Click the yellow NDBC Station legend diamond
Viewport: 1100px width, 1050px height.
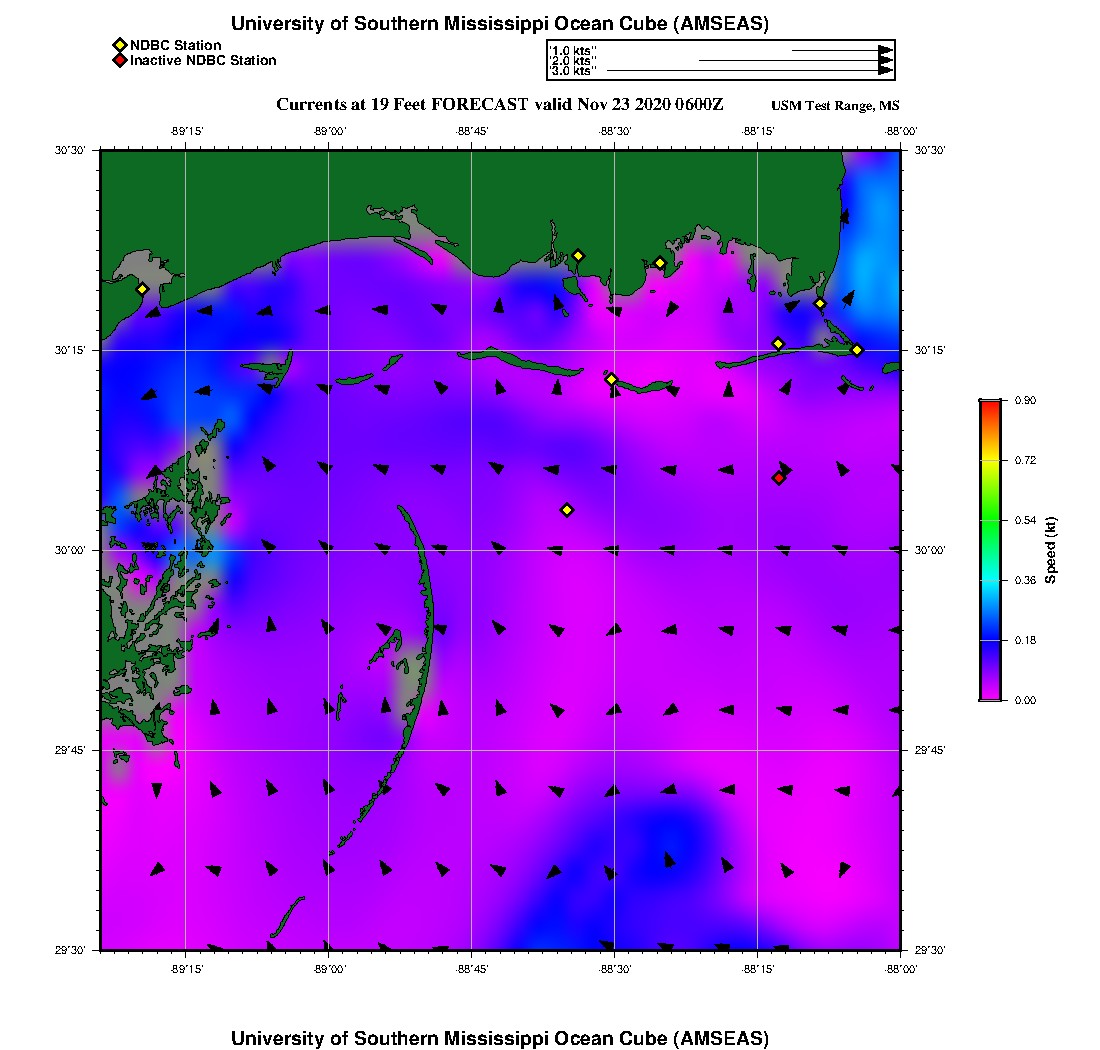[119, 45]
